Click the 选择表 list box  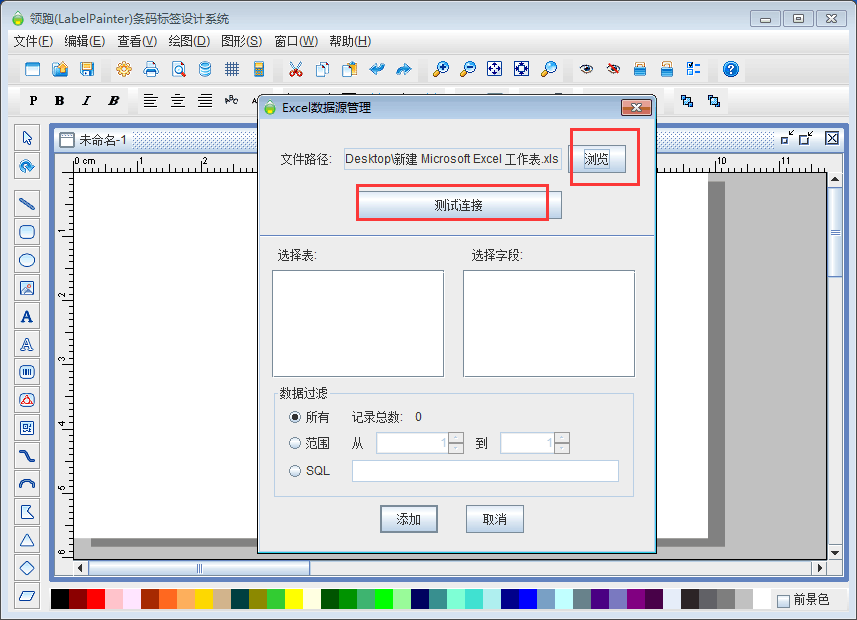click(358, 323)
